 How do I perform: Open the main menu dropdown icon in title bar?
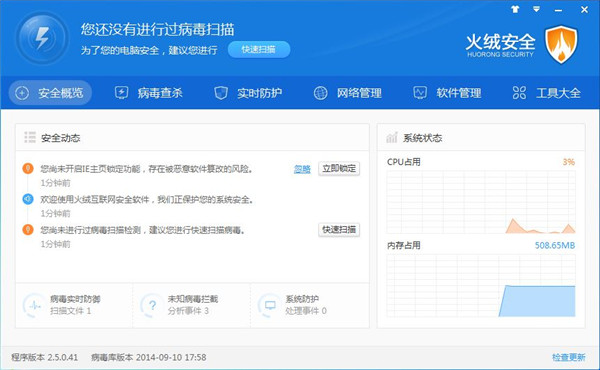pos(536,9)
